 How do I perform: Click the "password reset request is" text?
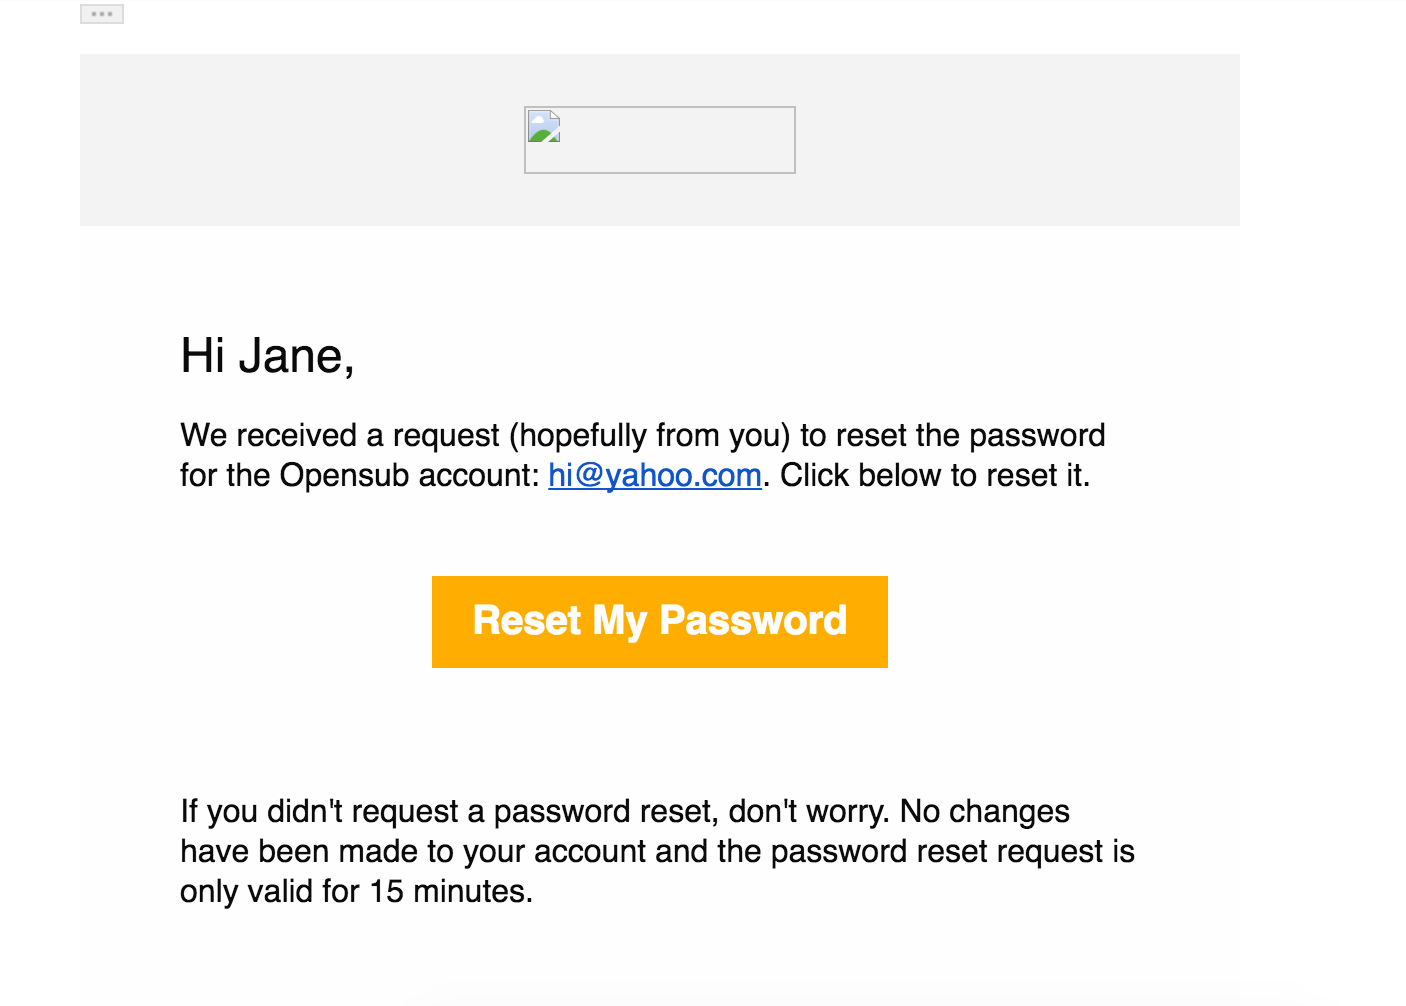[x=952, y=851]
